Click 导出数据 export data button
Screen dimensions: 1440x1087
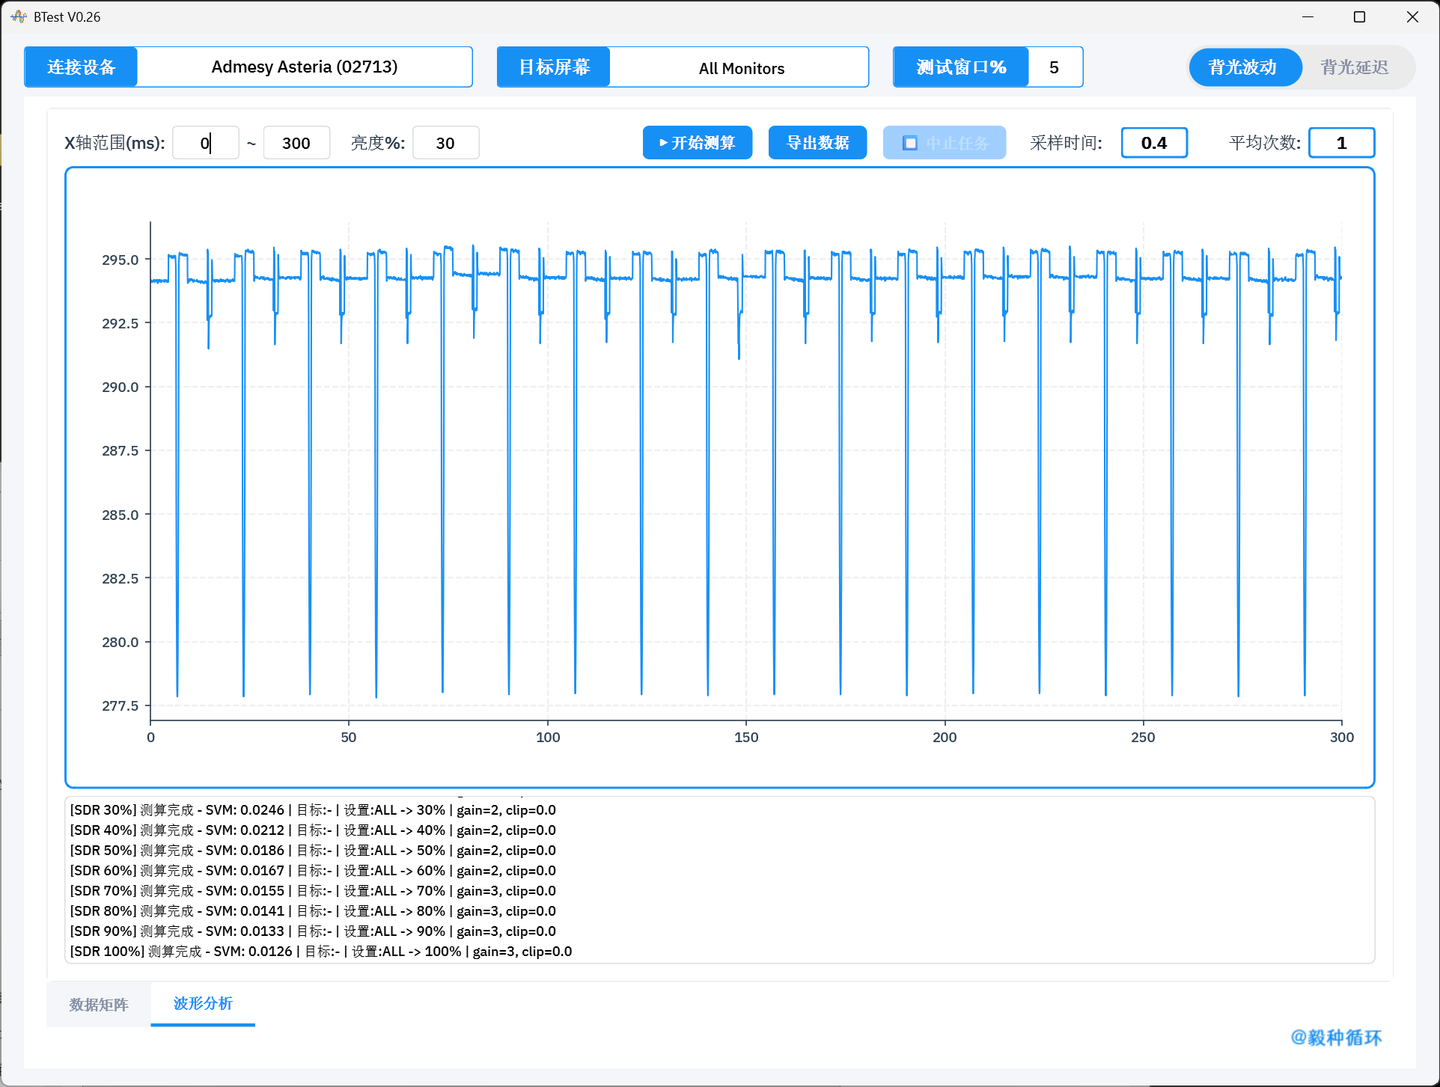(x=818, y=143)
